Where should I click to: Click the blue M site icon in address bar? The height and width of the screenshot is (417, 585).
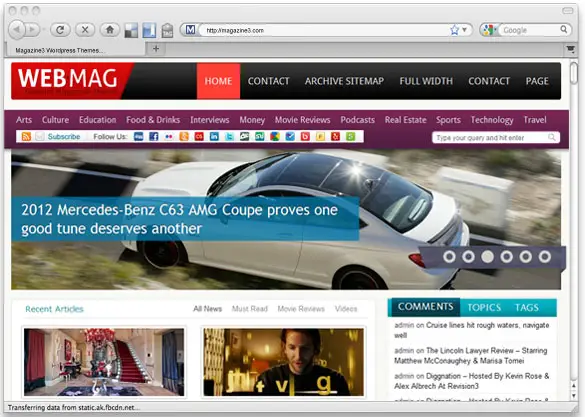(x=190, y=29)
